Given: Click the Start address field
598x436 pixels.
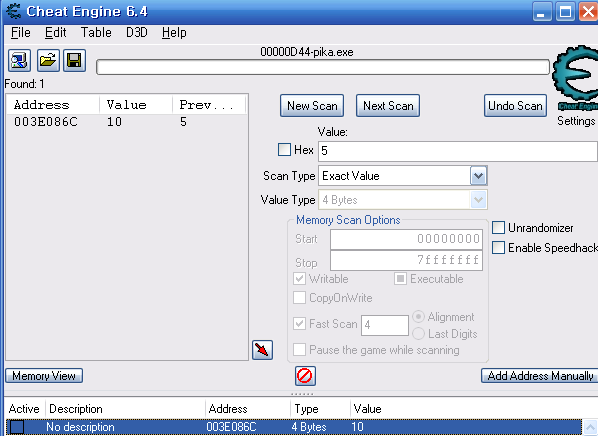Looking at the screenshot, I should pyautogui.click(x=407, y=239).
